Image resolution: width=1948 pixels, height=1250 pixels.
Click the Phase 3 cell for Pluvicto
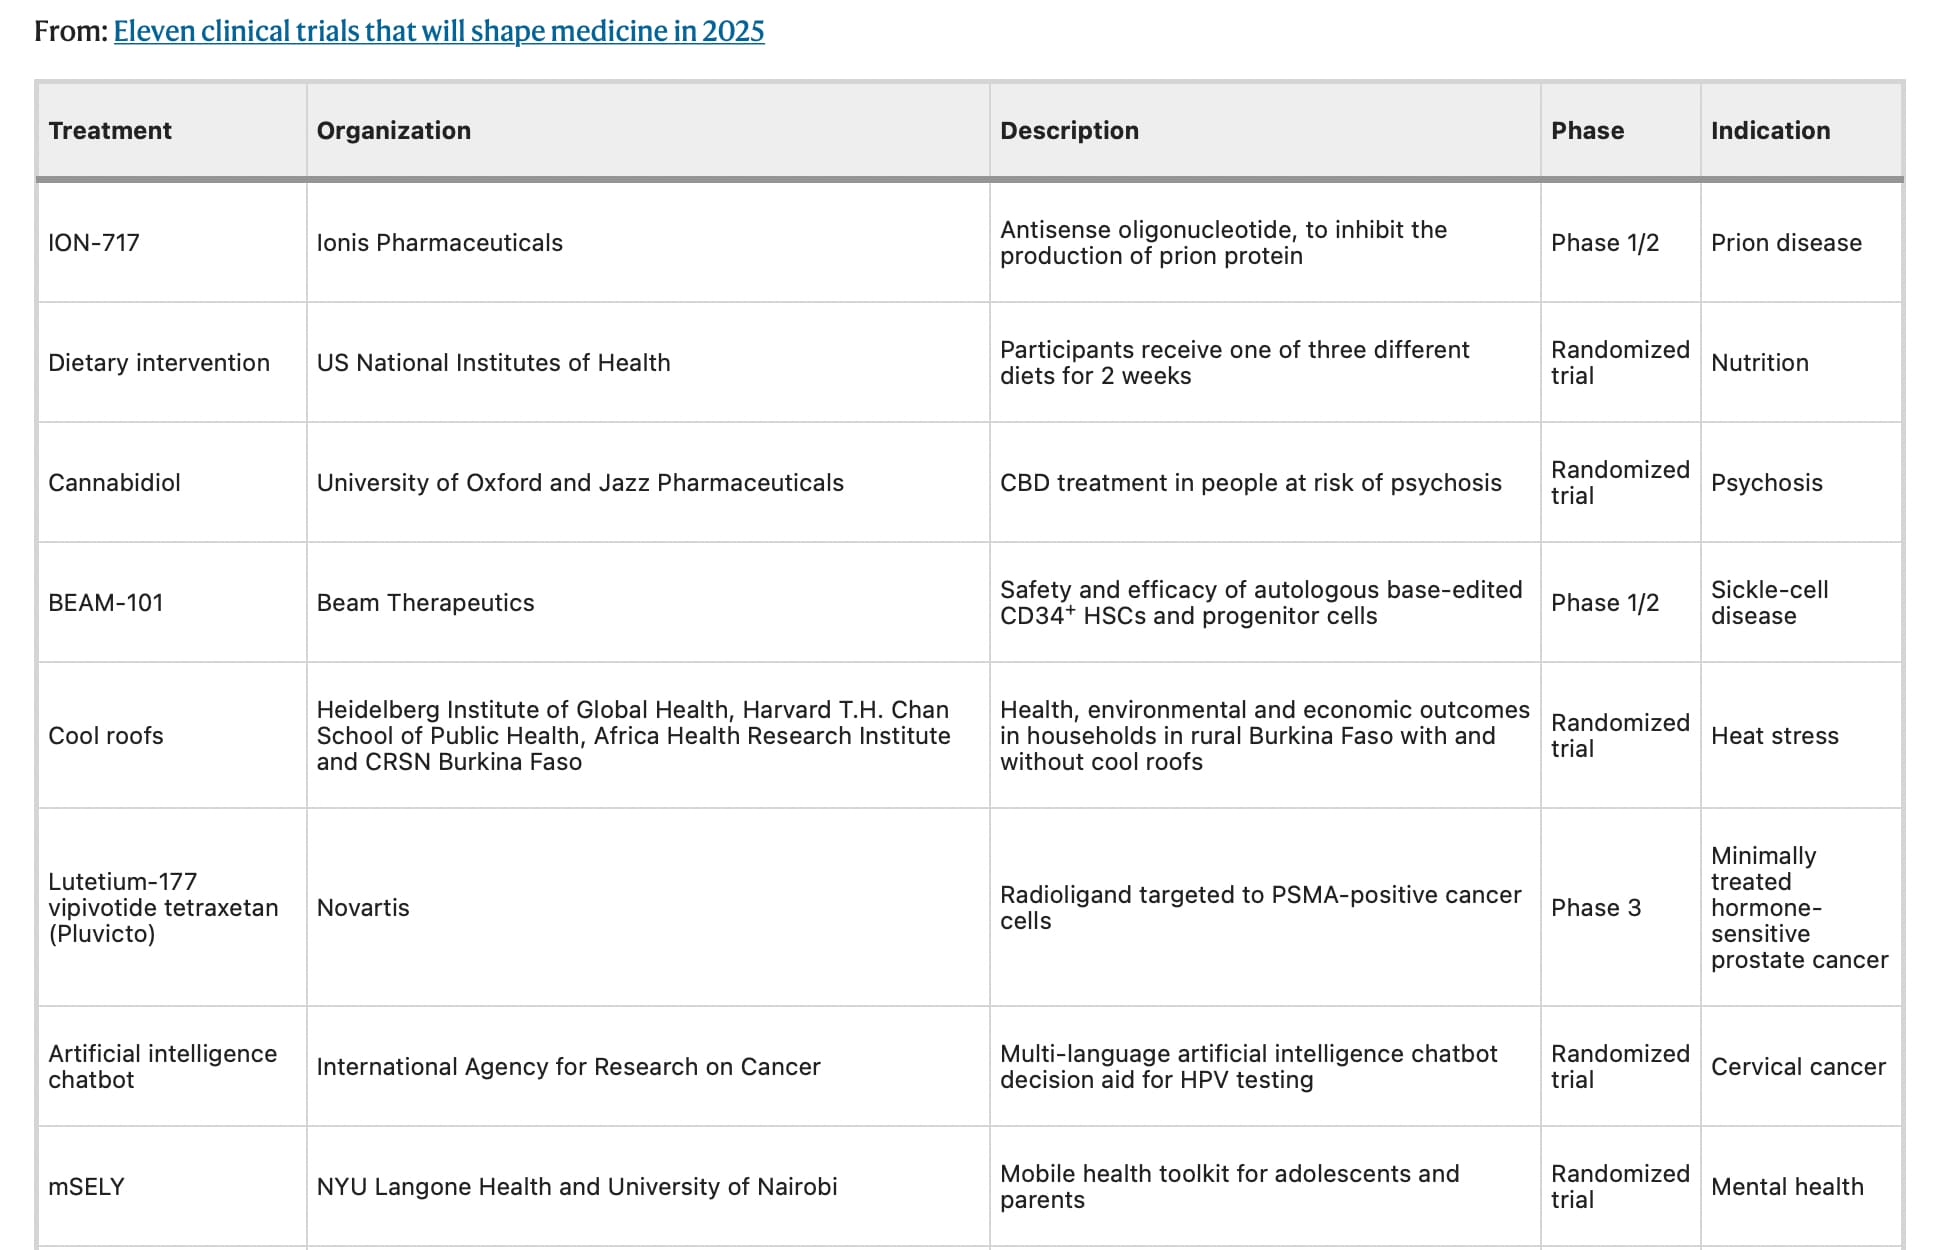click(1620, 908)
